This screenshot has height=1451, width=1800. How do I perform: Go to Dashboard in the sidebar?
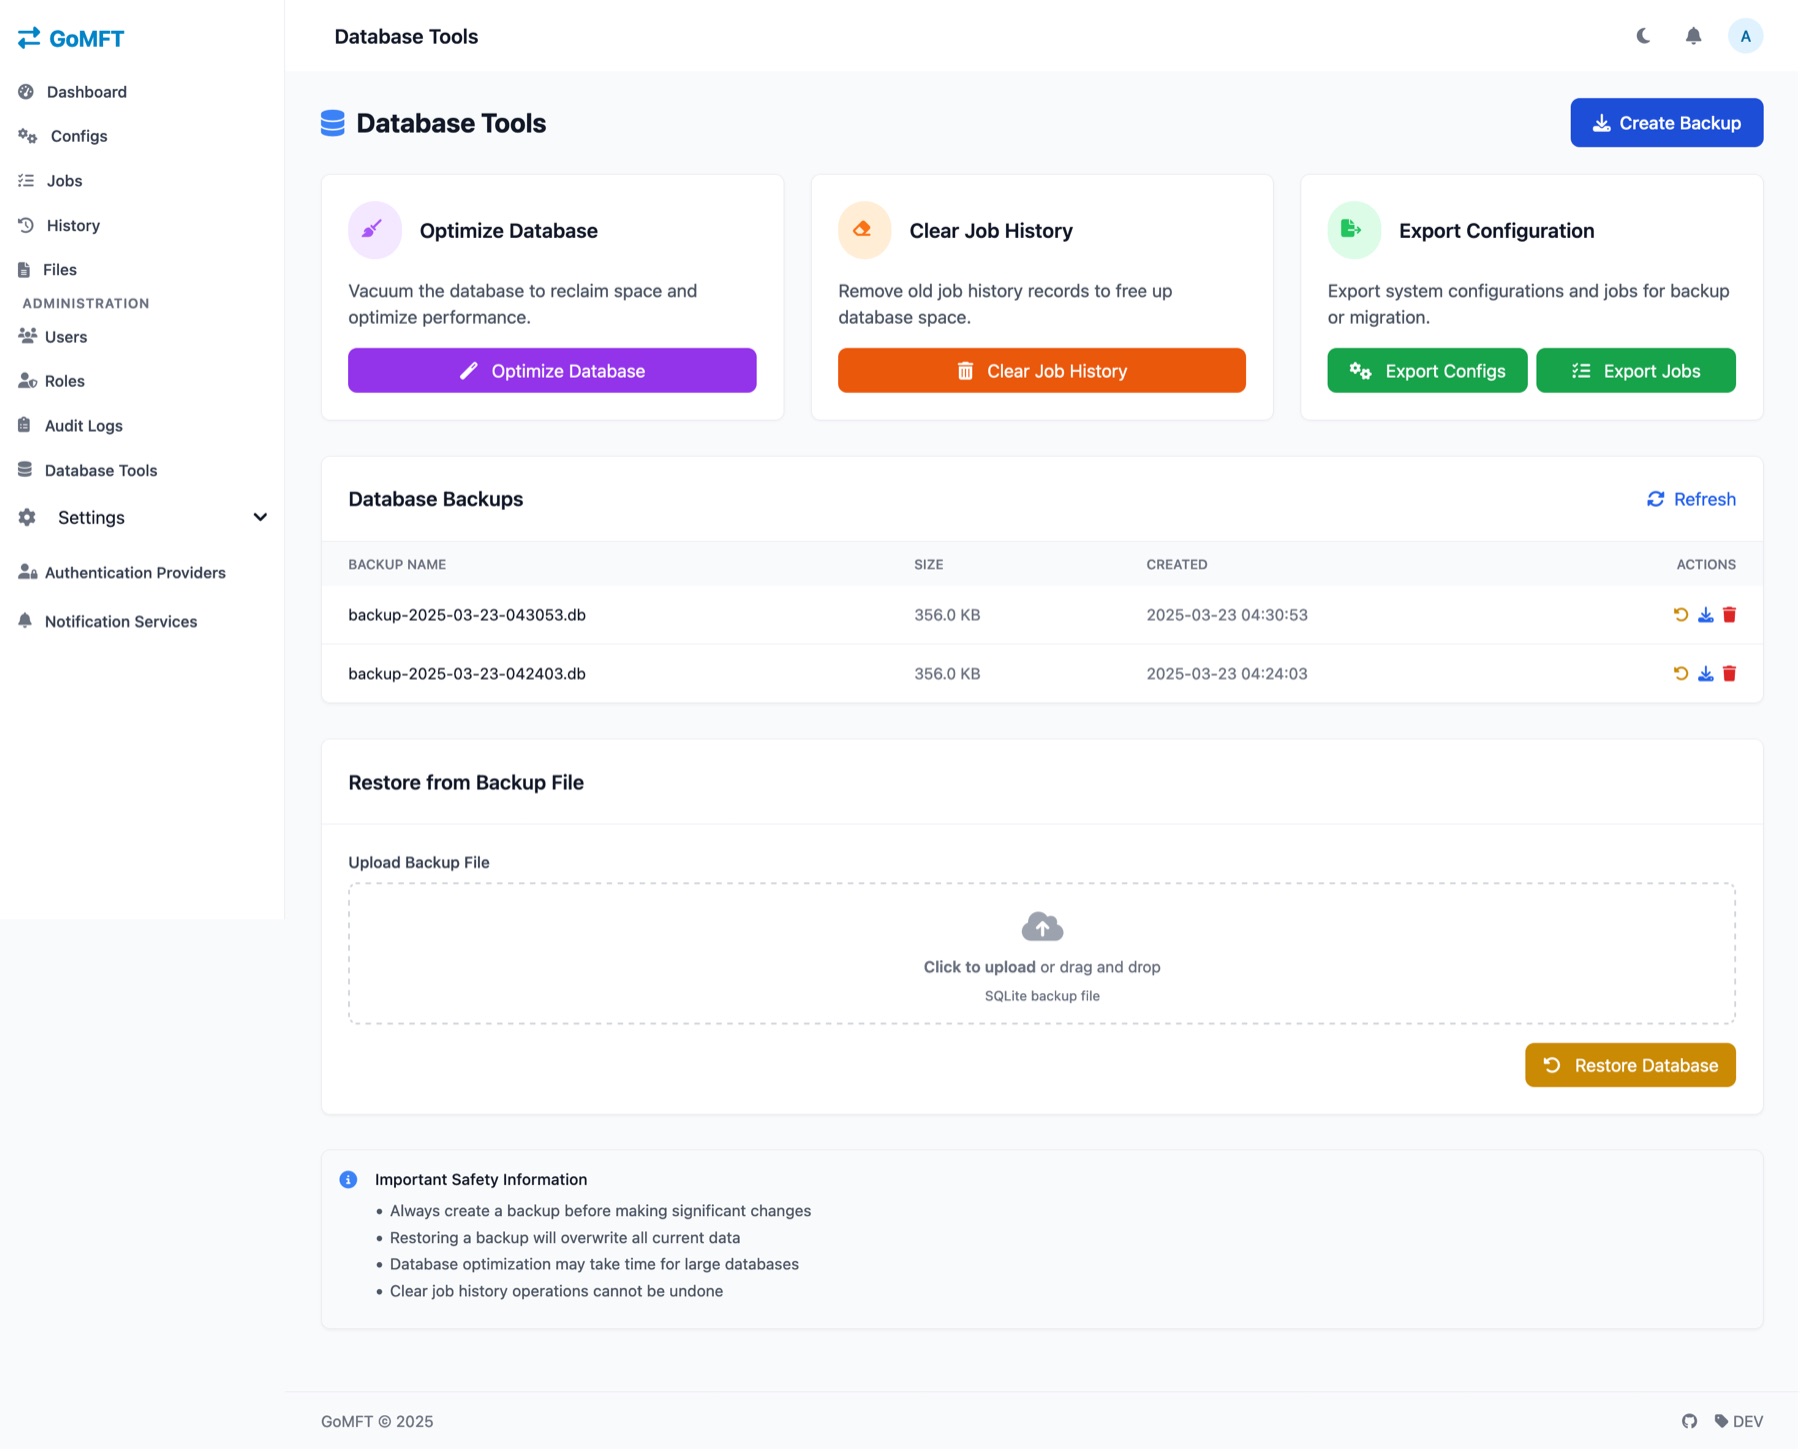(x=72, y=92)
